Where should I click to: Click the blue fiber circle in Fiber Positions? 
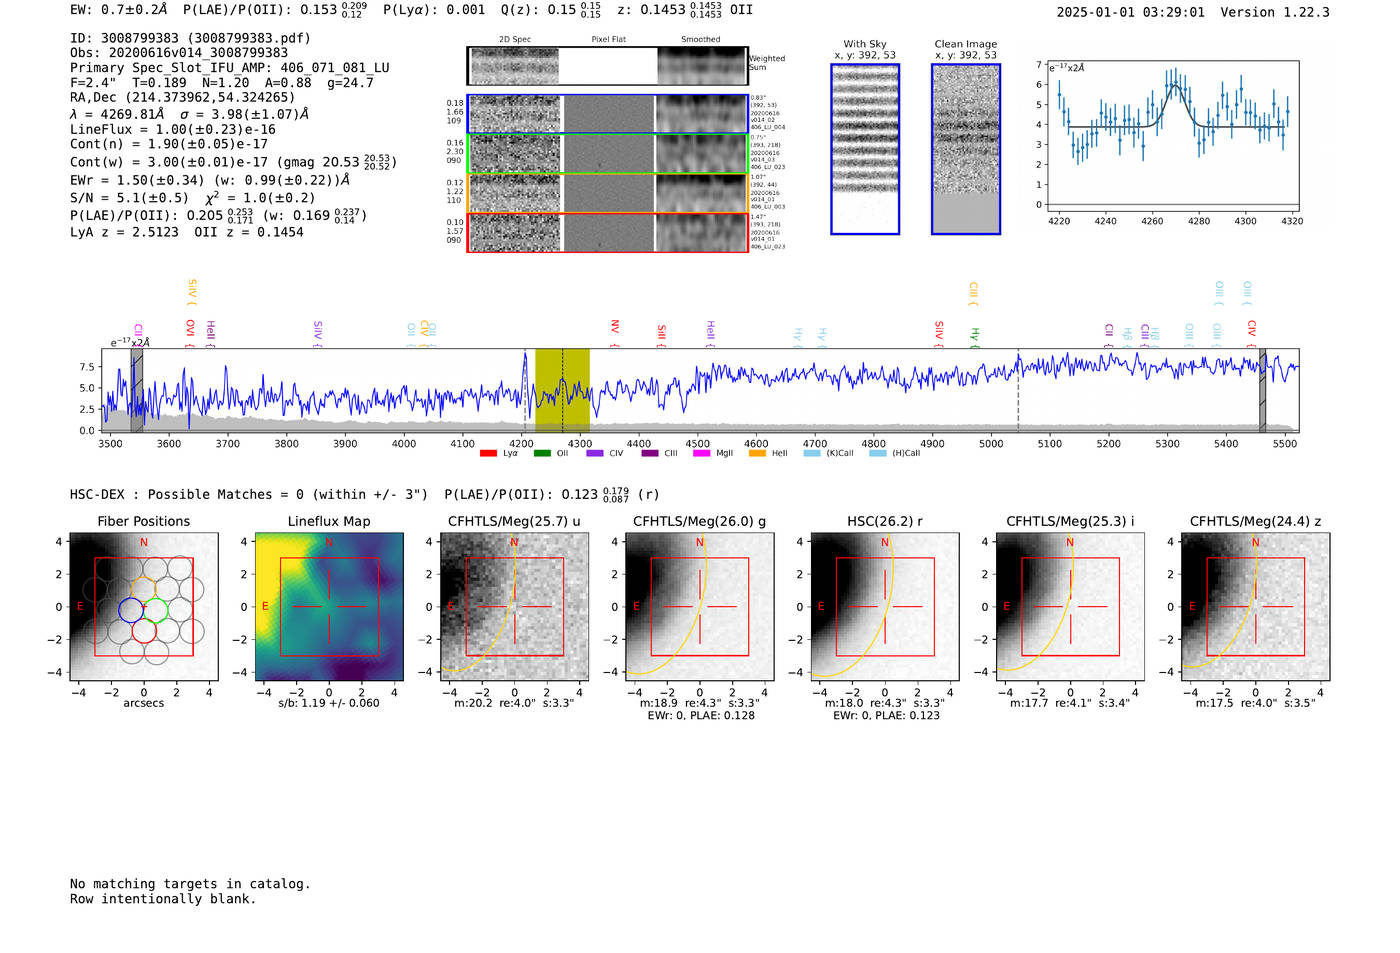pos(131,609)
